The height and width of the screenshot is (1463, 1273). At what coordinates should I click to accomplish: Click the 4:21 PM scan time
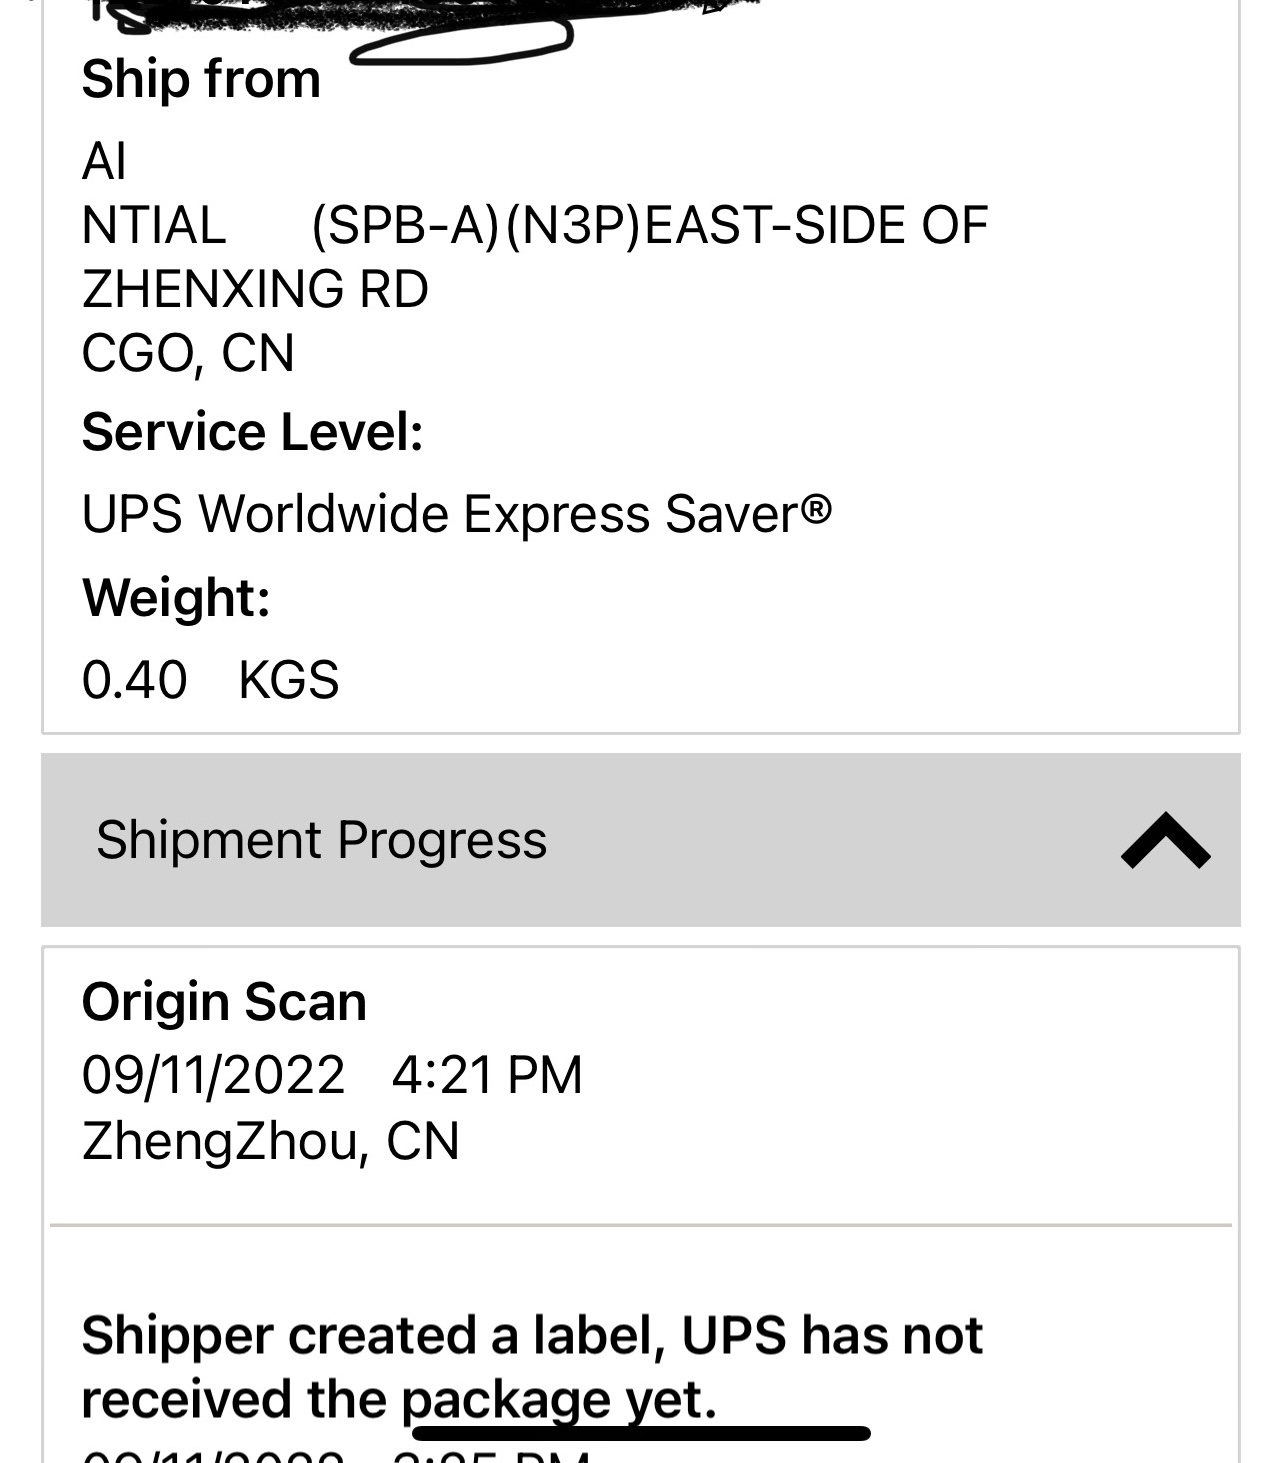pos(487,1075)
